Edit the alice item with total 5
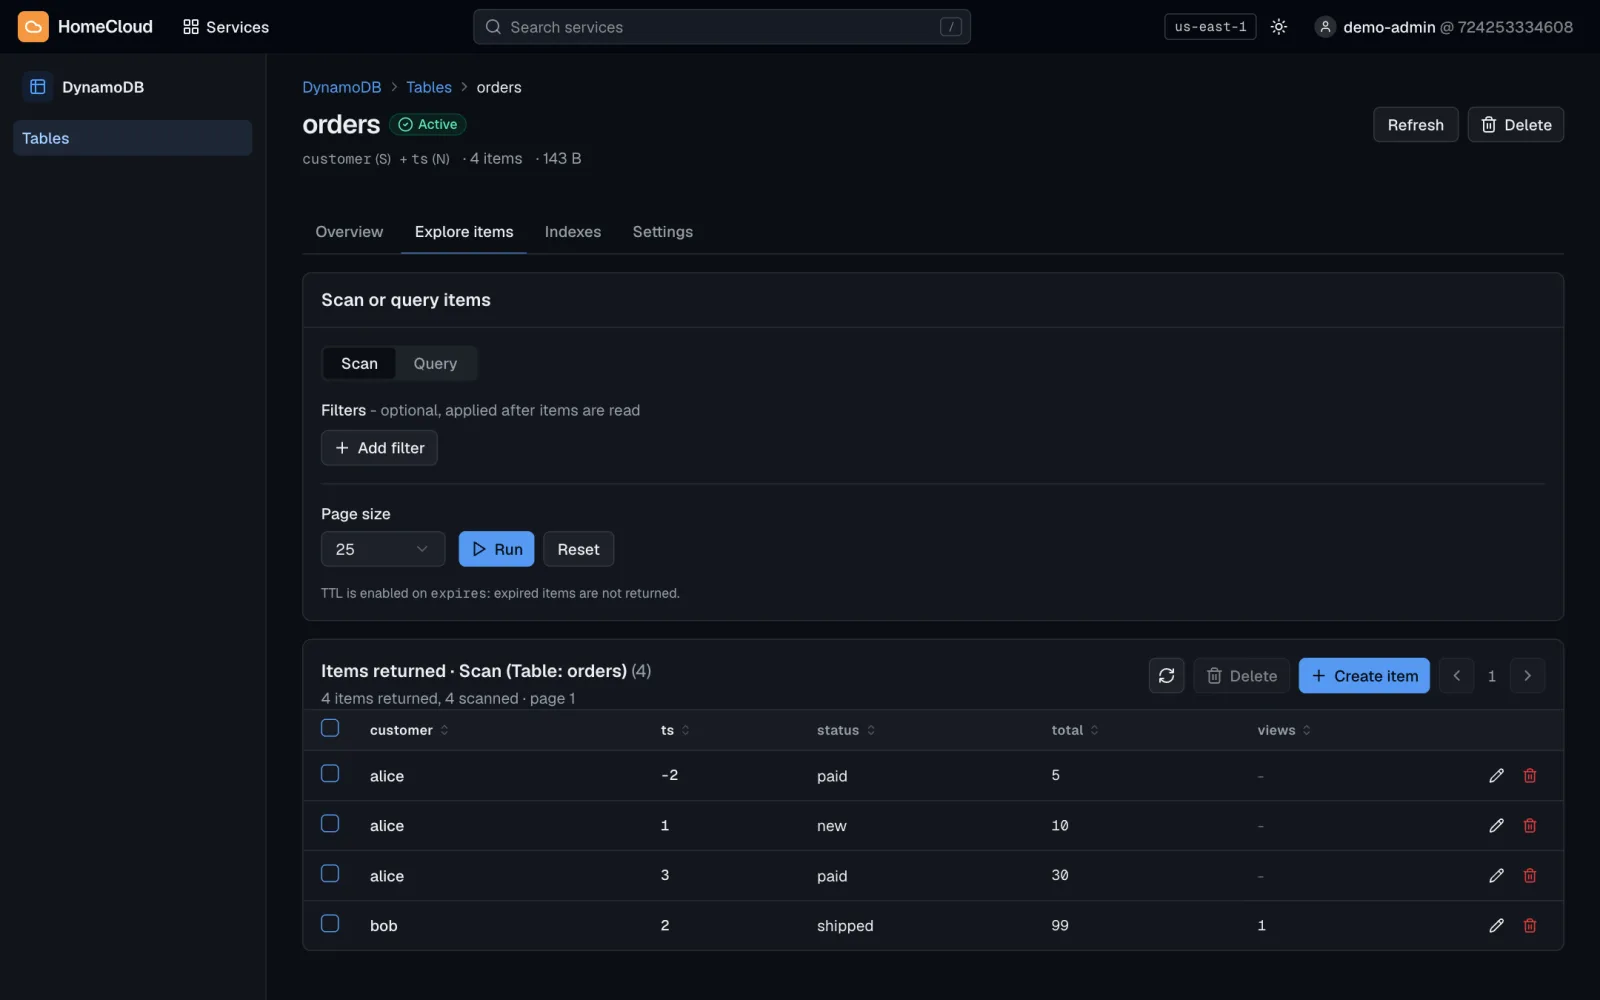1600x1000 pixels. coord(1496,776)
